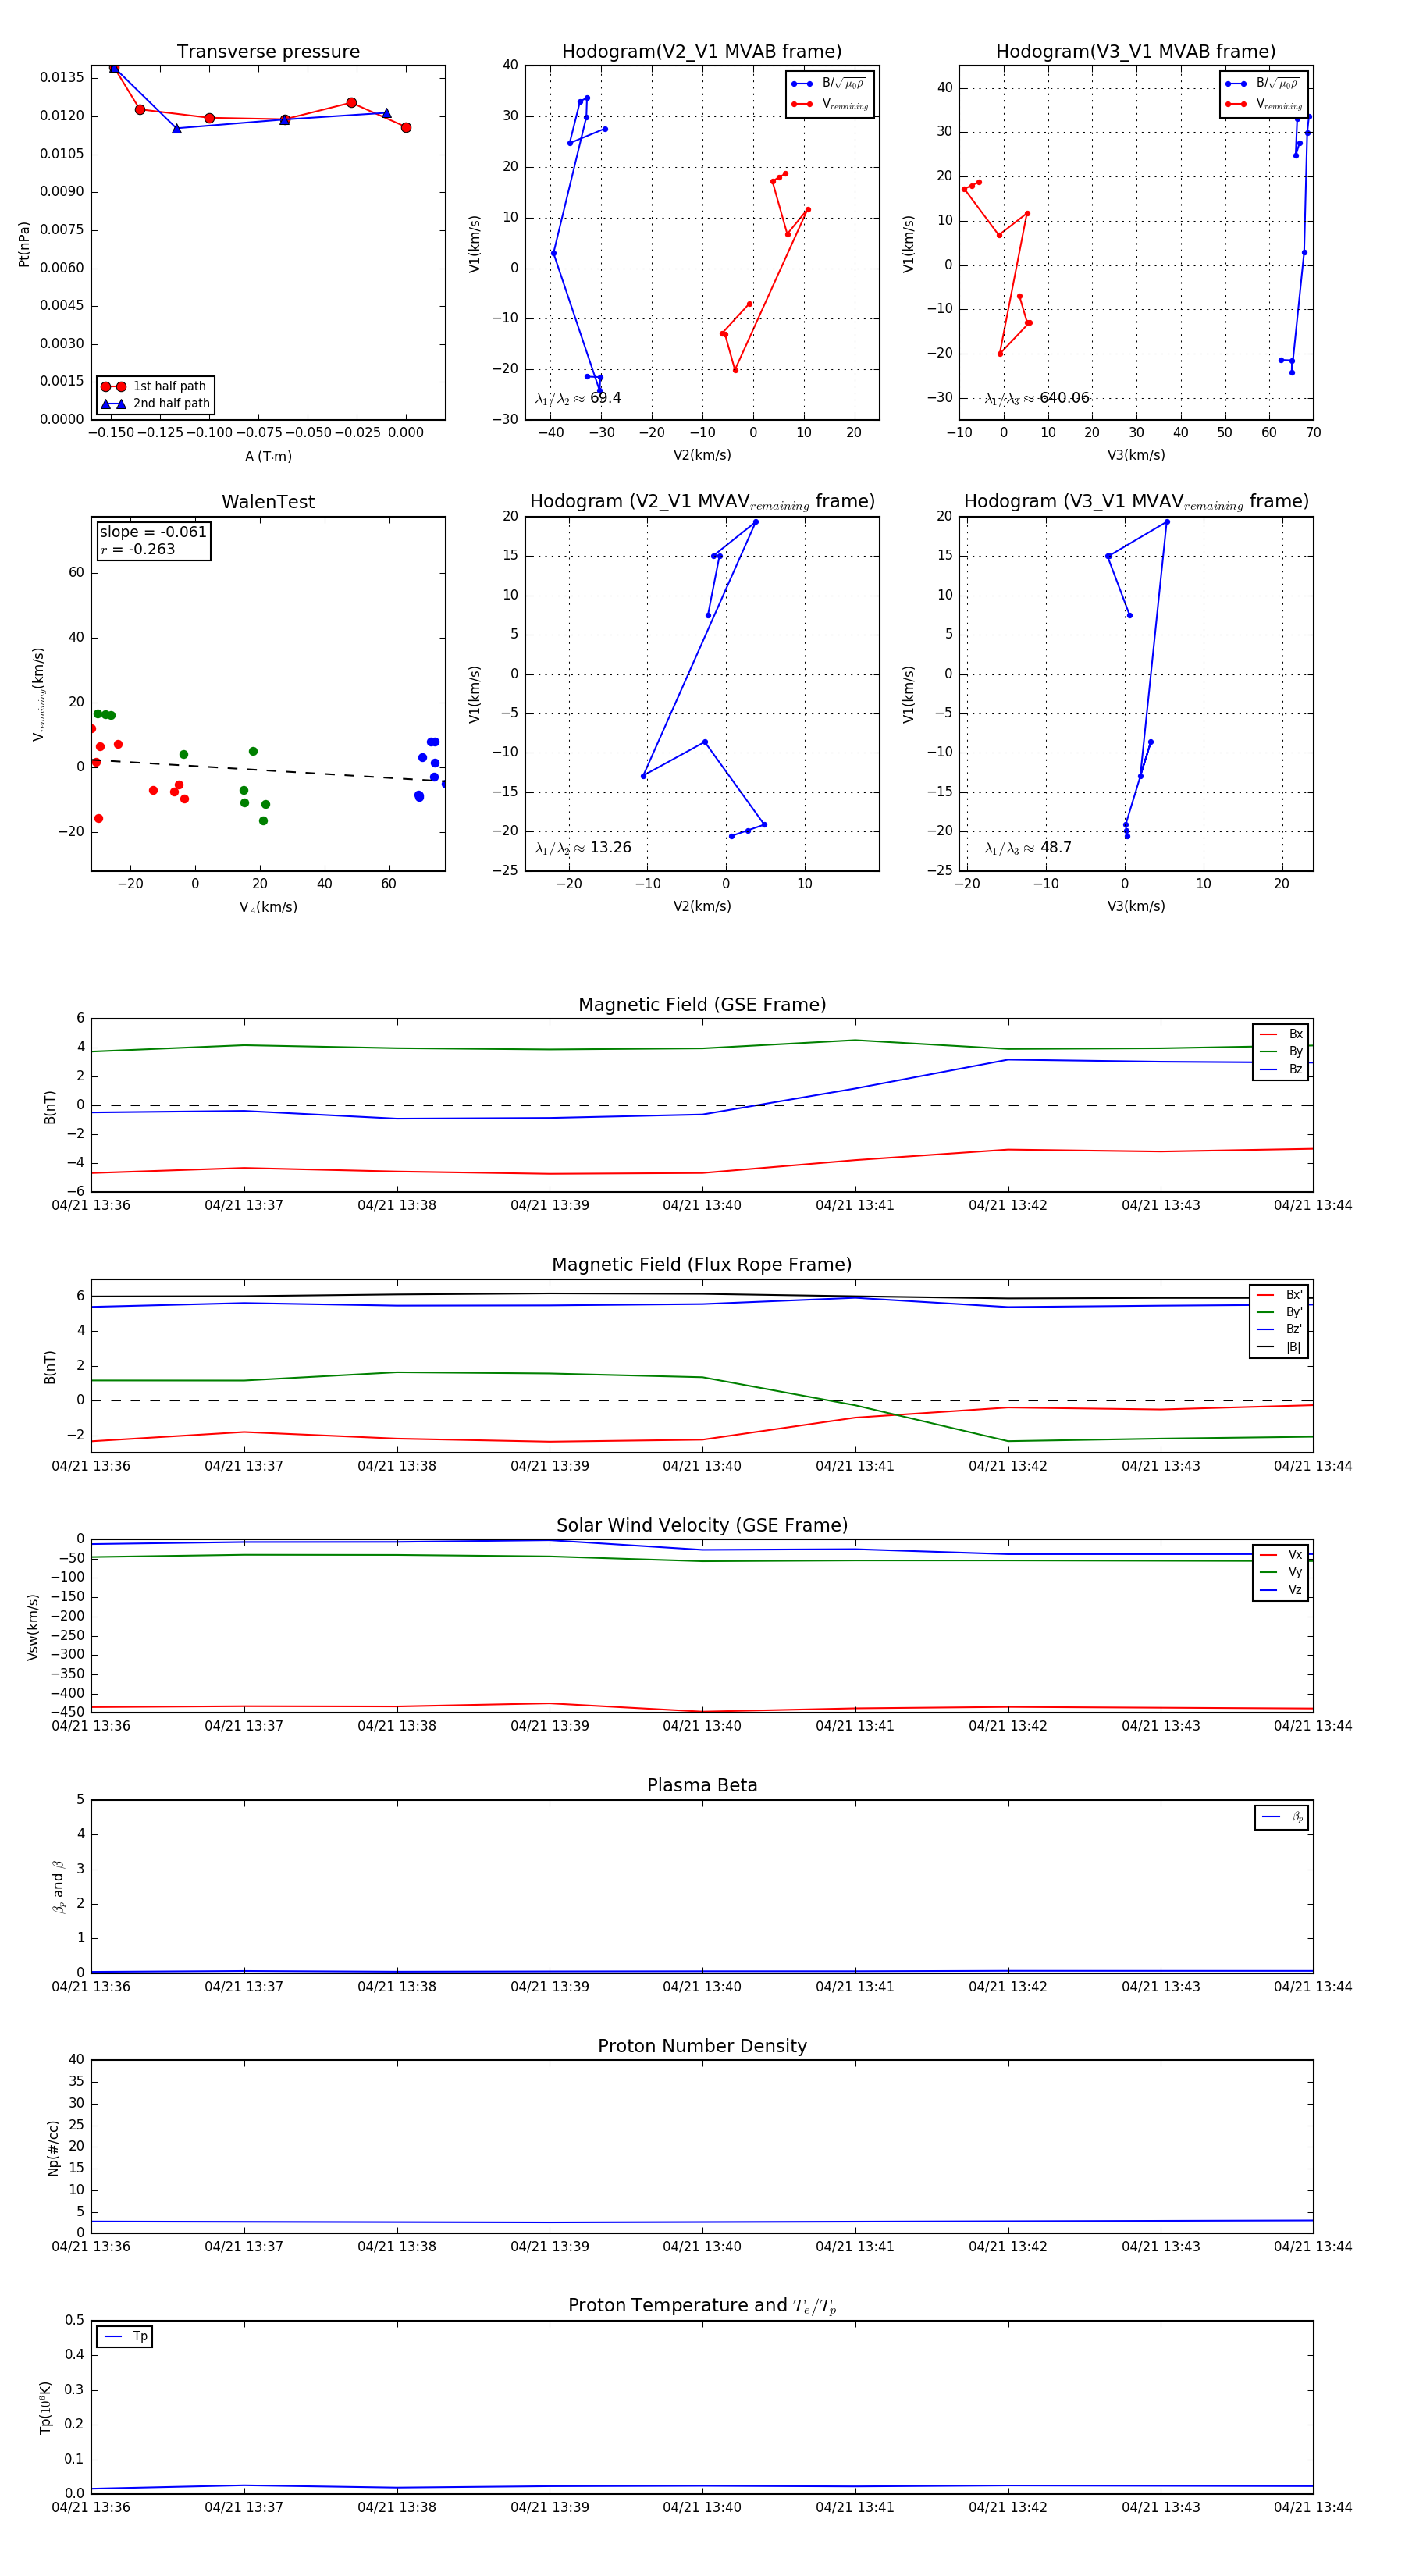Click the 'Hodogram (V2_V1 MVAV remaining frame)' title
The image size is (1405, 2576).
[x=702, y=502]
